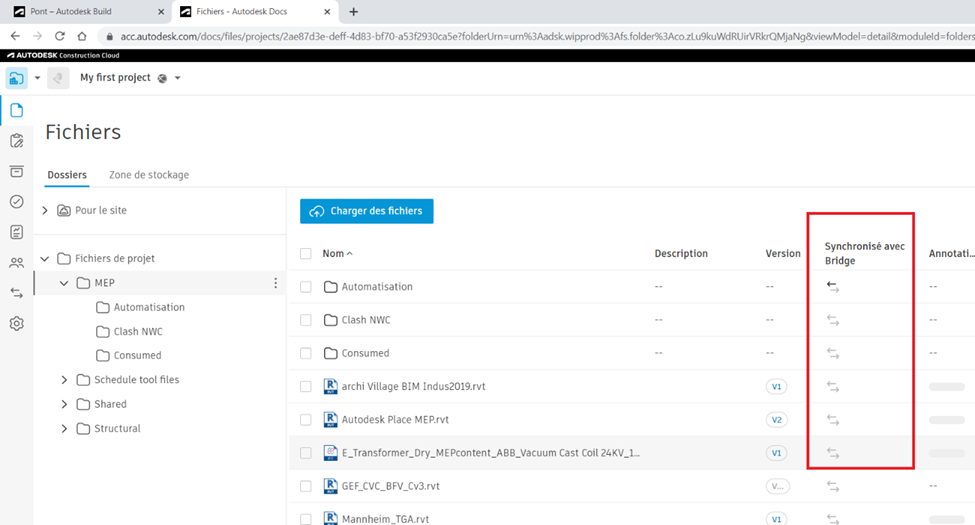Open the Reports icon in the sidebar

17,232
